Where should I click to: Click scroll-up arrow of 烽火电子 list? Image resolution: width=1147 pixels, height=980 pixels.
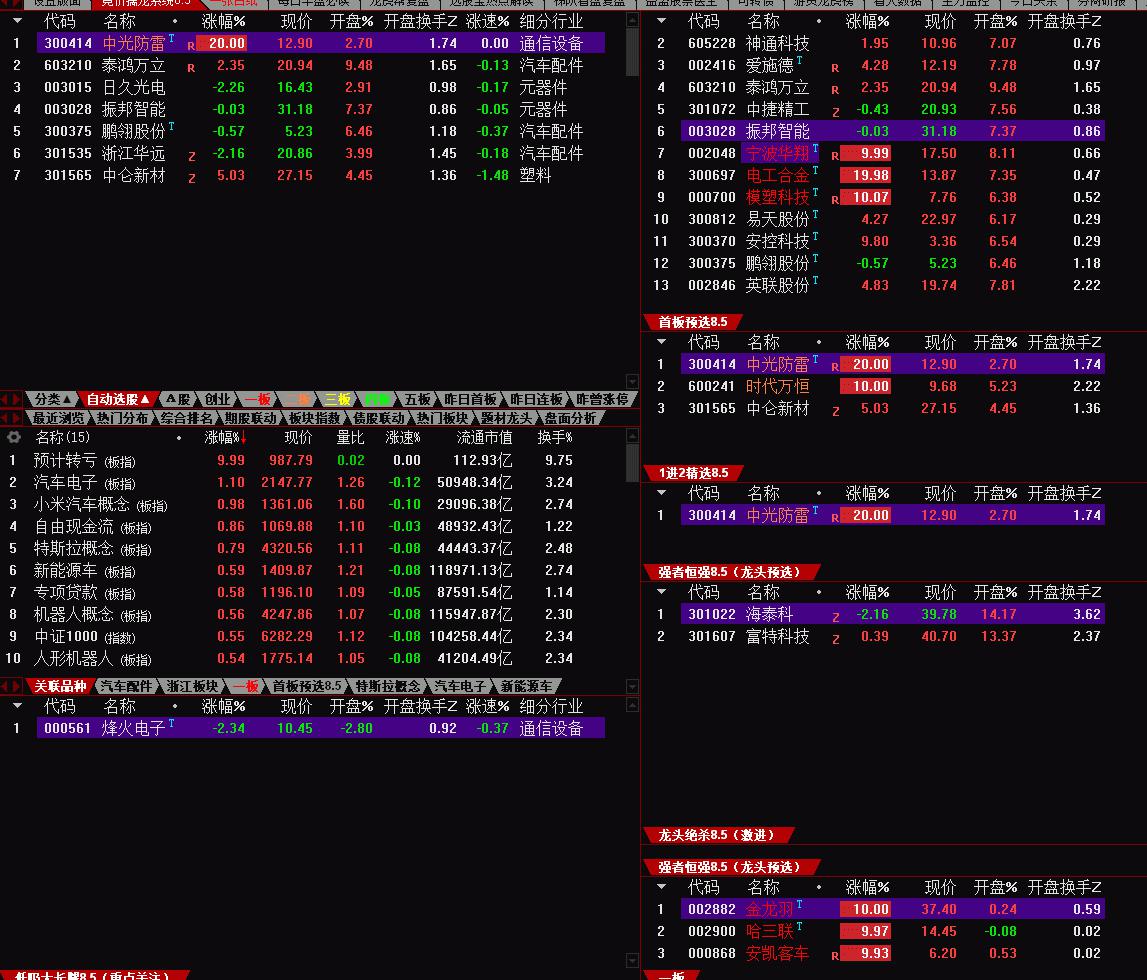point(633,705)
